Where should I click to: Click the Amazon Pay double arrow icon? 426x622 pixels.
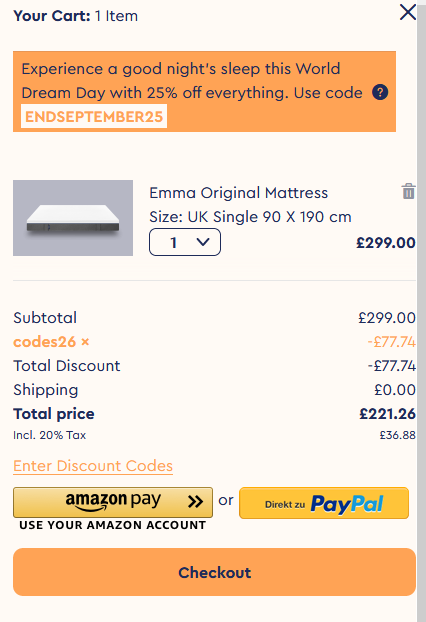pos(195,502)
